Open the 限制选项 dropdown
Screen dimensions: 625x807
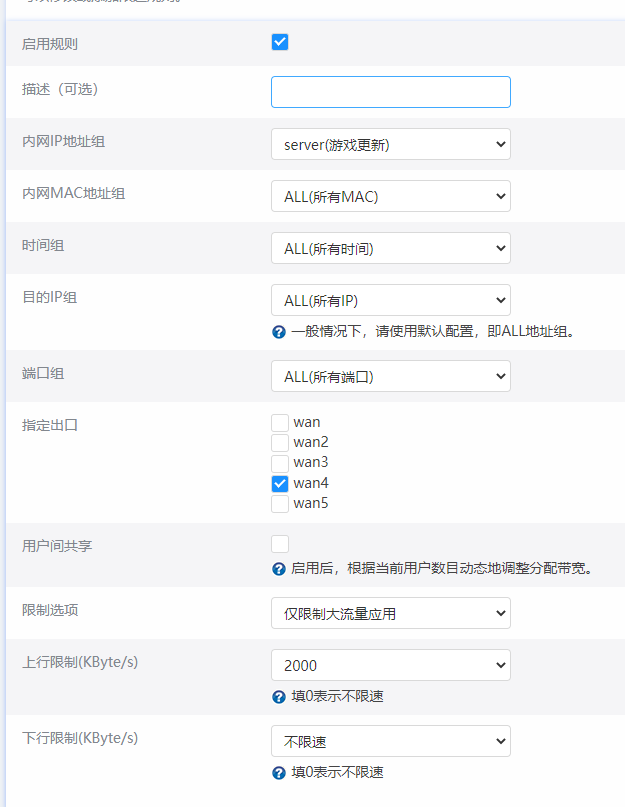tap(390, 613)
